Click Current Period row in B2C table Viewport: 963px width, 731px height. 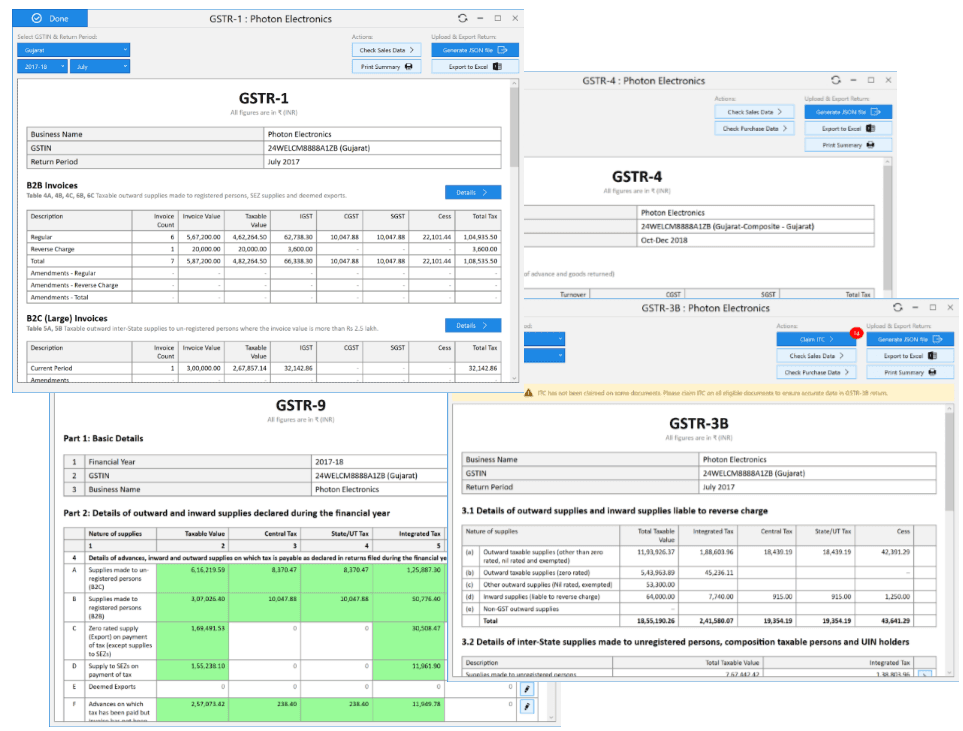pos(264,368)
